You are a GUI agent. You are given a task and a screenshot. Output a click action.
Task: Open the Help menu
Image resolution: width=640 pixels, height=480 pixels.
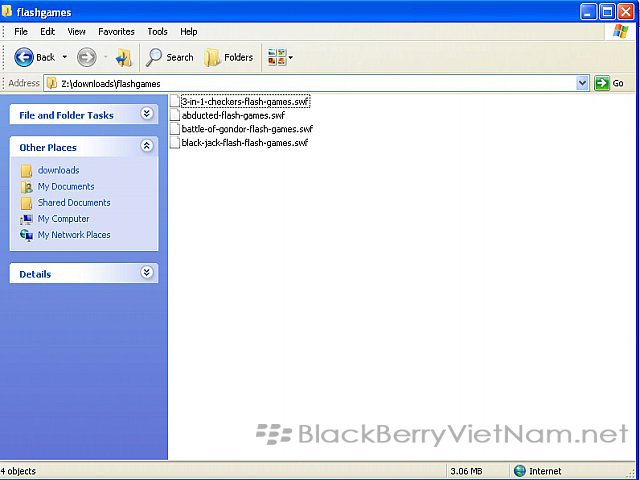click(x=189, y=31)
